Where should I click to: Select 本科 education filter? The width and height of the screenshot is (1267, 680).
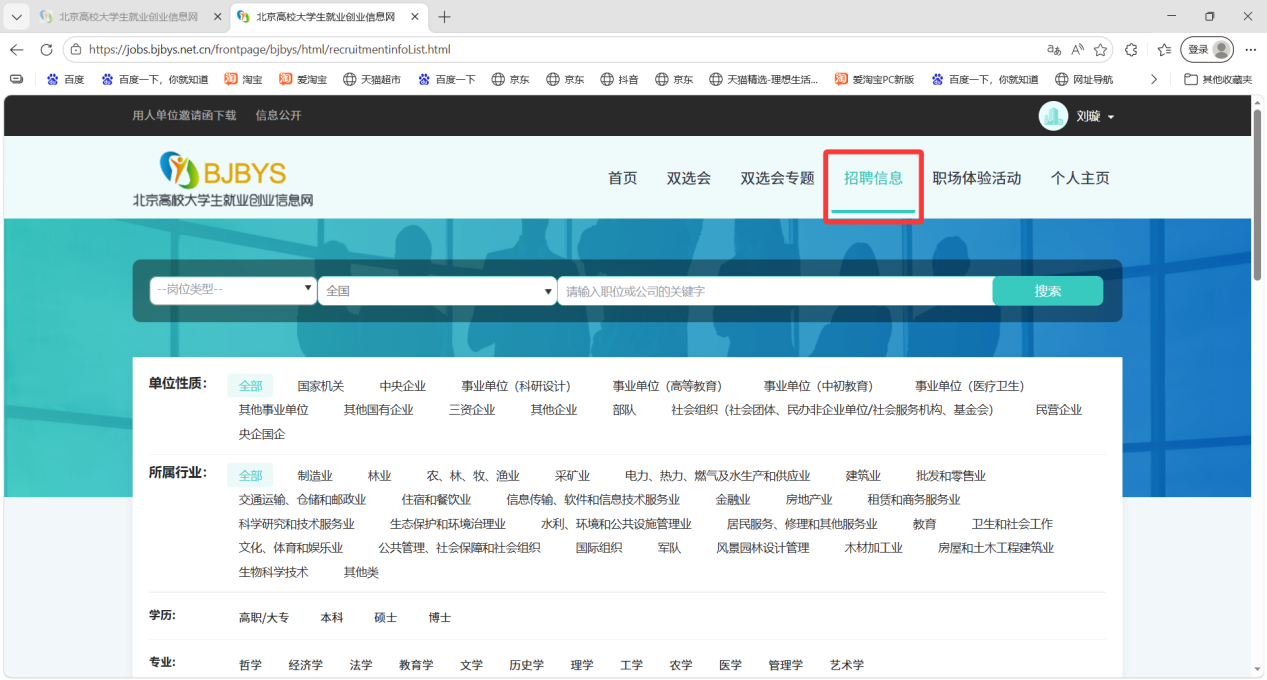click(x=332, y=618)
